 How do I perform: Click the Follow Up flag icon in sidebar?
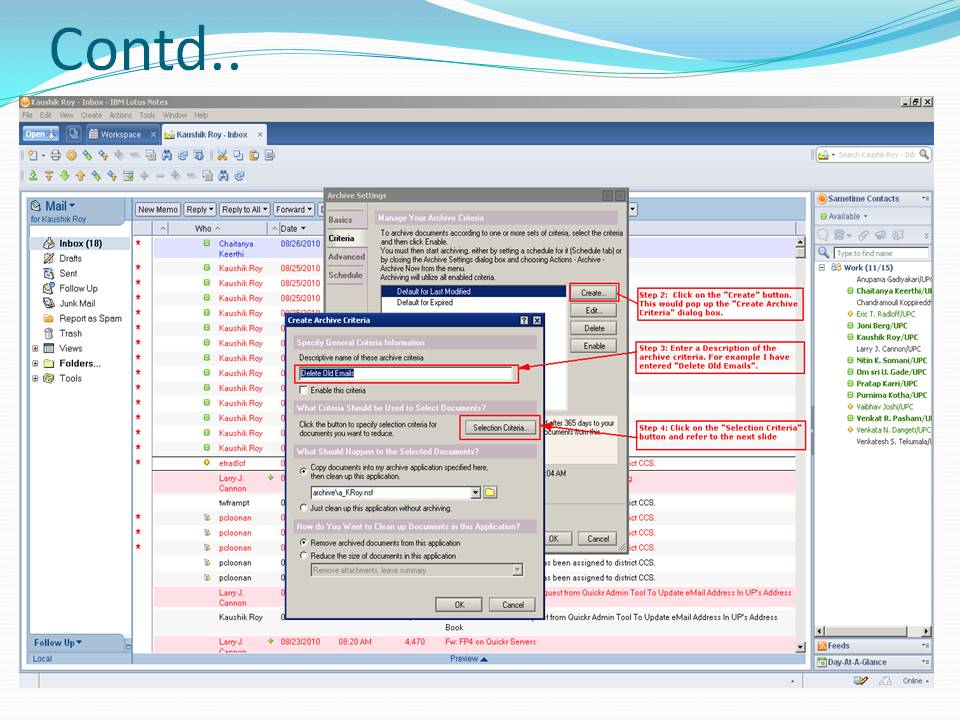click(49, 288)
